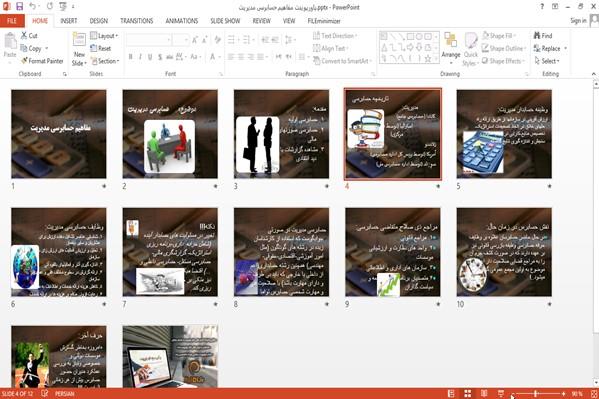Start Slide Show from status bar icon

coord(501,394)
